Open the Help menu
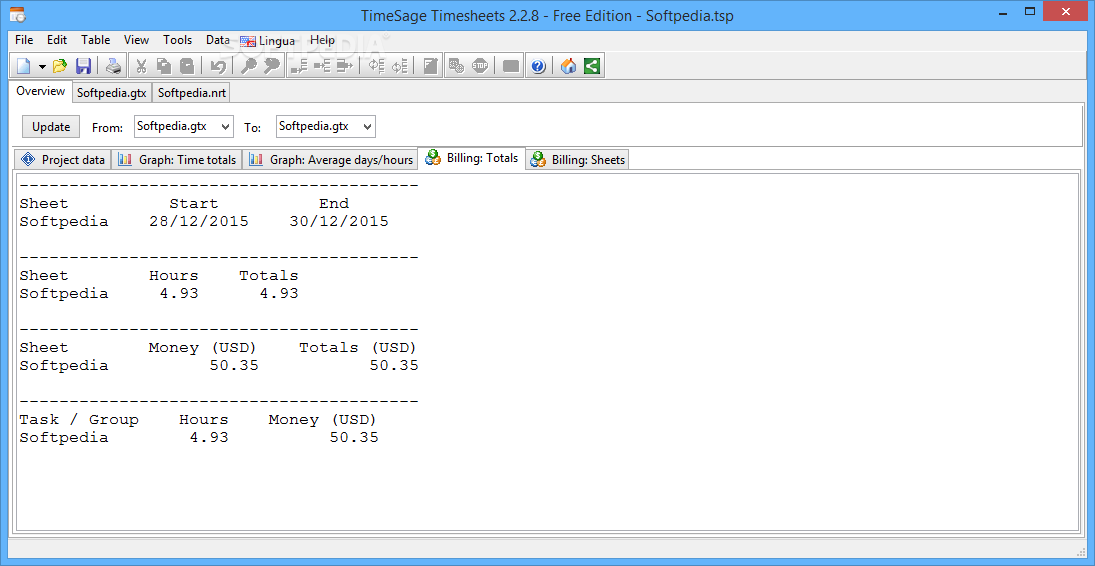This screenshot has height=566, width=1095. (323, 41)
